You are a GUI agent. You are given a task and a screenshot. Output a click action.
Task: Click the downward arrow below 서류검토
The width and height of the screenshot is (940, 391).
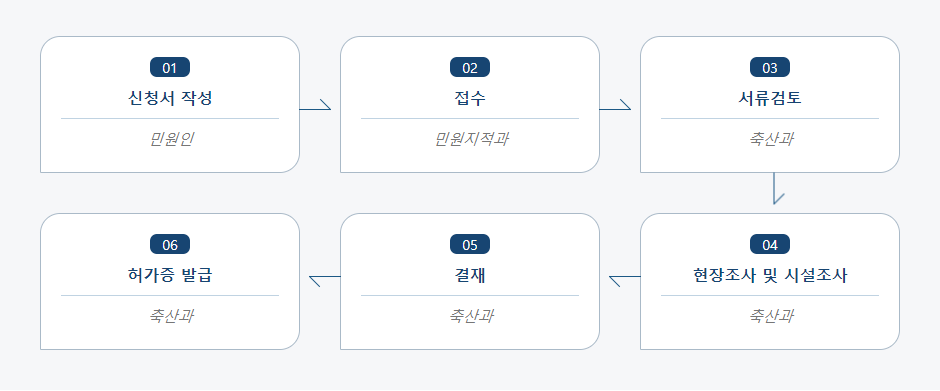778,189
